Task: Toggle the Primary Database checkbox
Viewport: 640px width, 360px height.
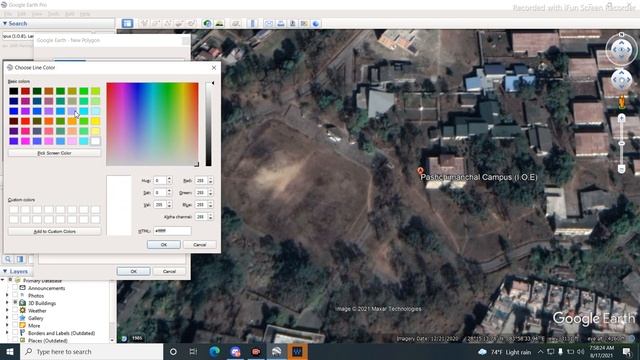Action: pos(10,280)
